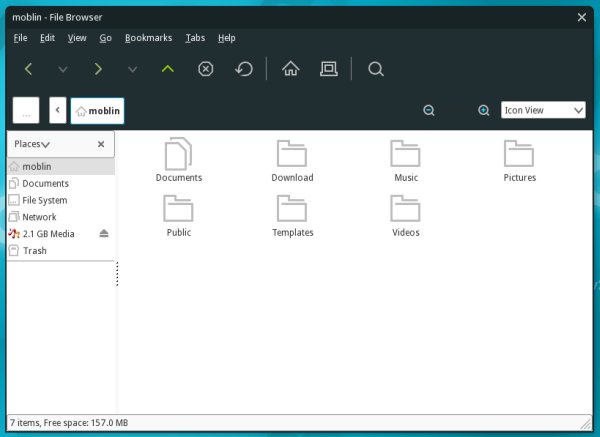Open the Computer location icon
The width and height of the screenshot is (600, 437).
point(329,69)
